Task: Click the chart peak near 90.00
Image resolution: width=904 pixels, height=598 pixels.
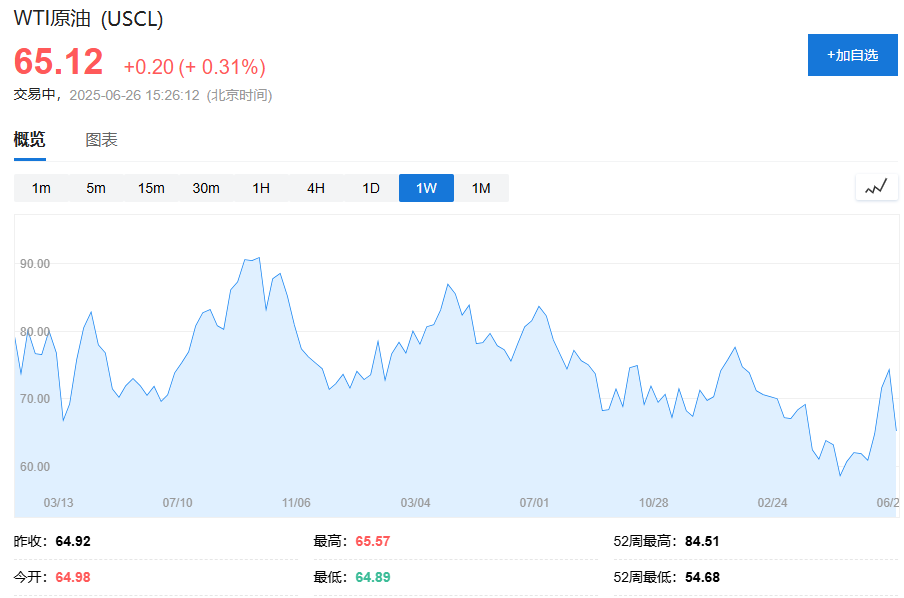Action: click(x=258, y=258)
